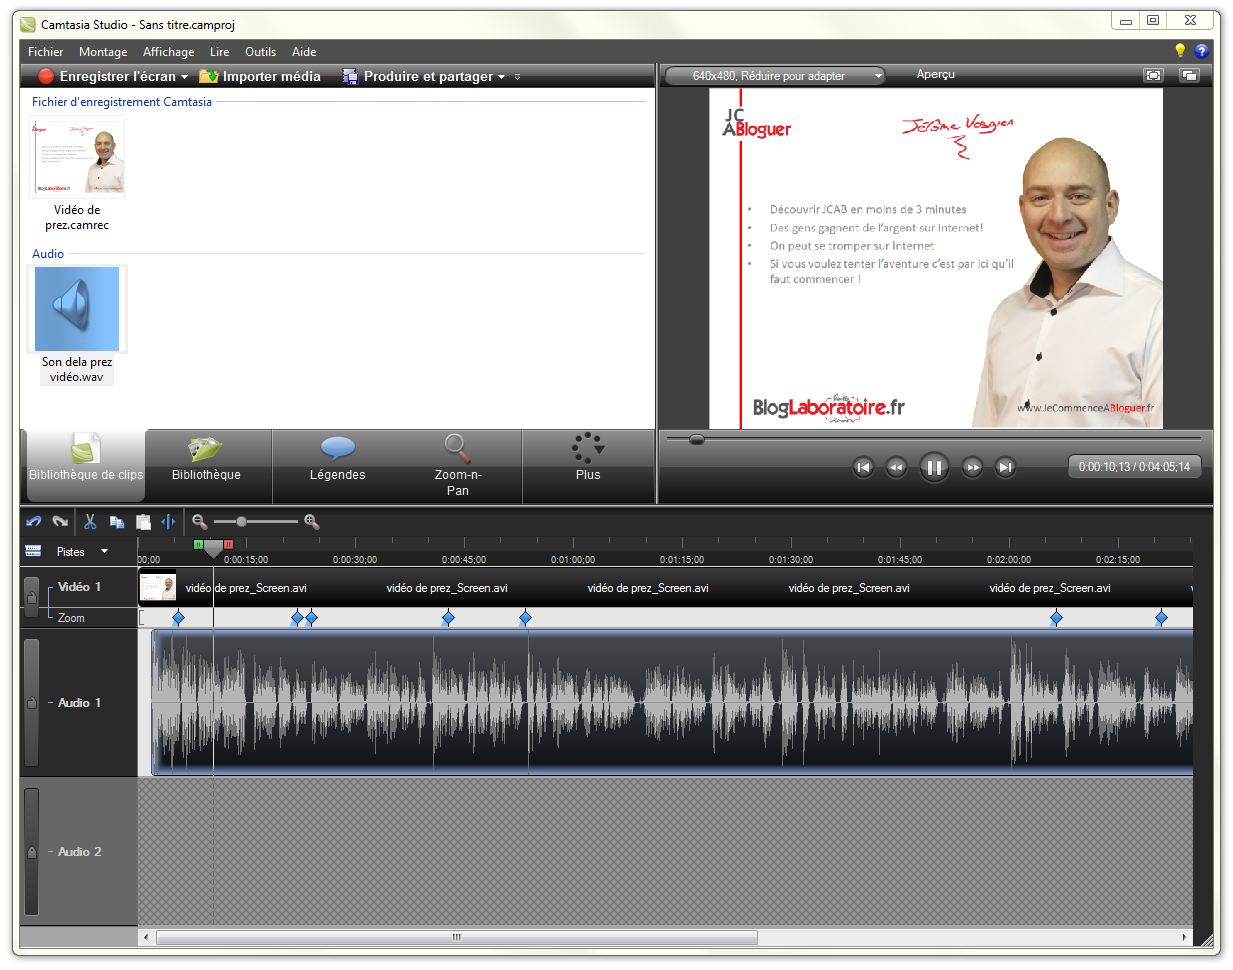Image resolution: width=1233 pixels, height=970 pixels.
Task: Click the preview playback position slider
Action: point(697,439)
